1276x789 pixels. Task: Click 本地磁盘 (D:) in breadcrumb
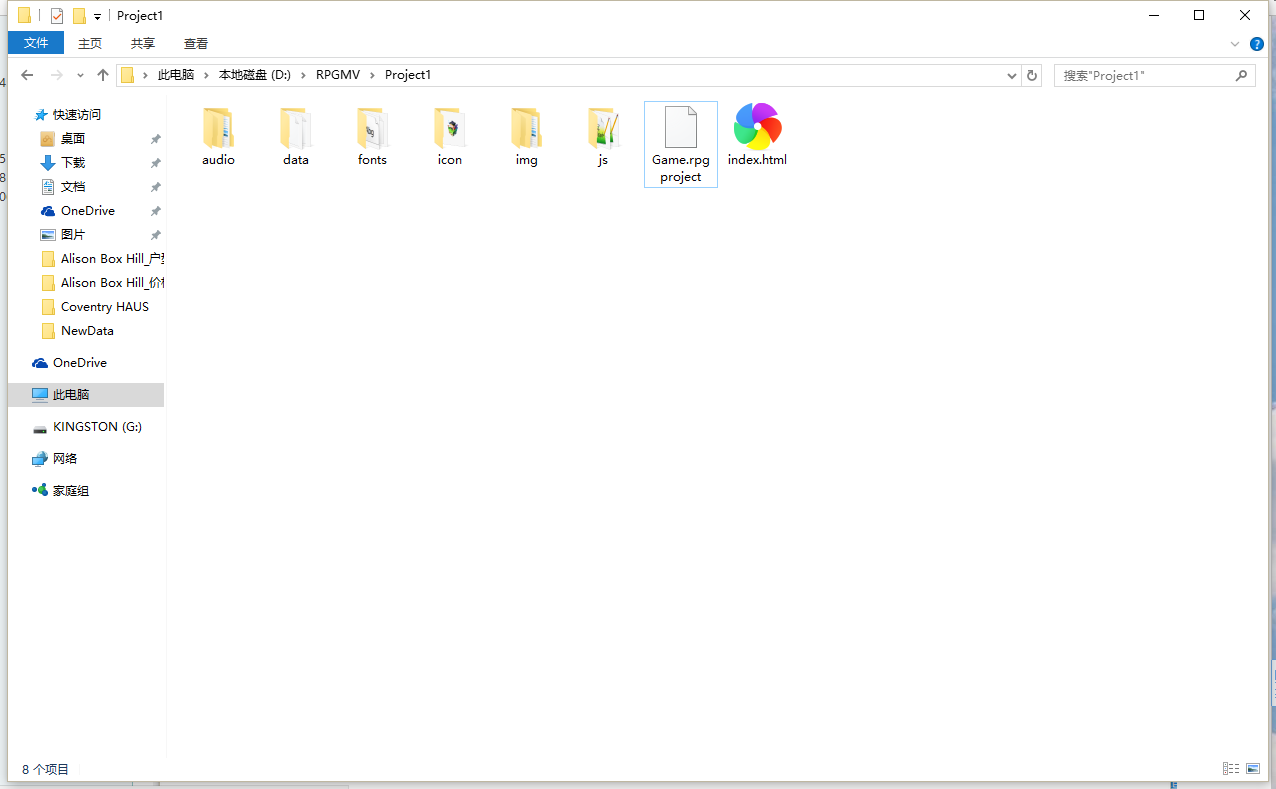click(255, 75)
